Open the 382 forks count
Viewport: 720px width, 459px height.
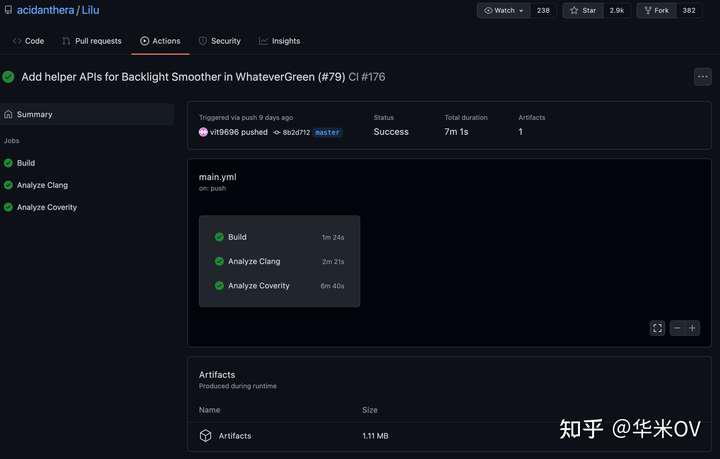click(689, 11)
